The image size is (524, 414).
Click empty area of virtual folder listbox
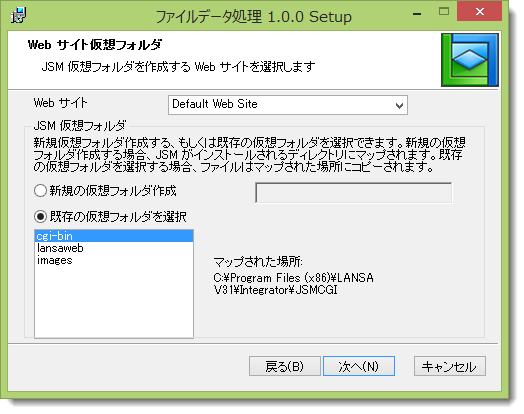(x=114, y=302)
